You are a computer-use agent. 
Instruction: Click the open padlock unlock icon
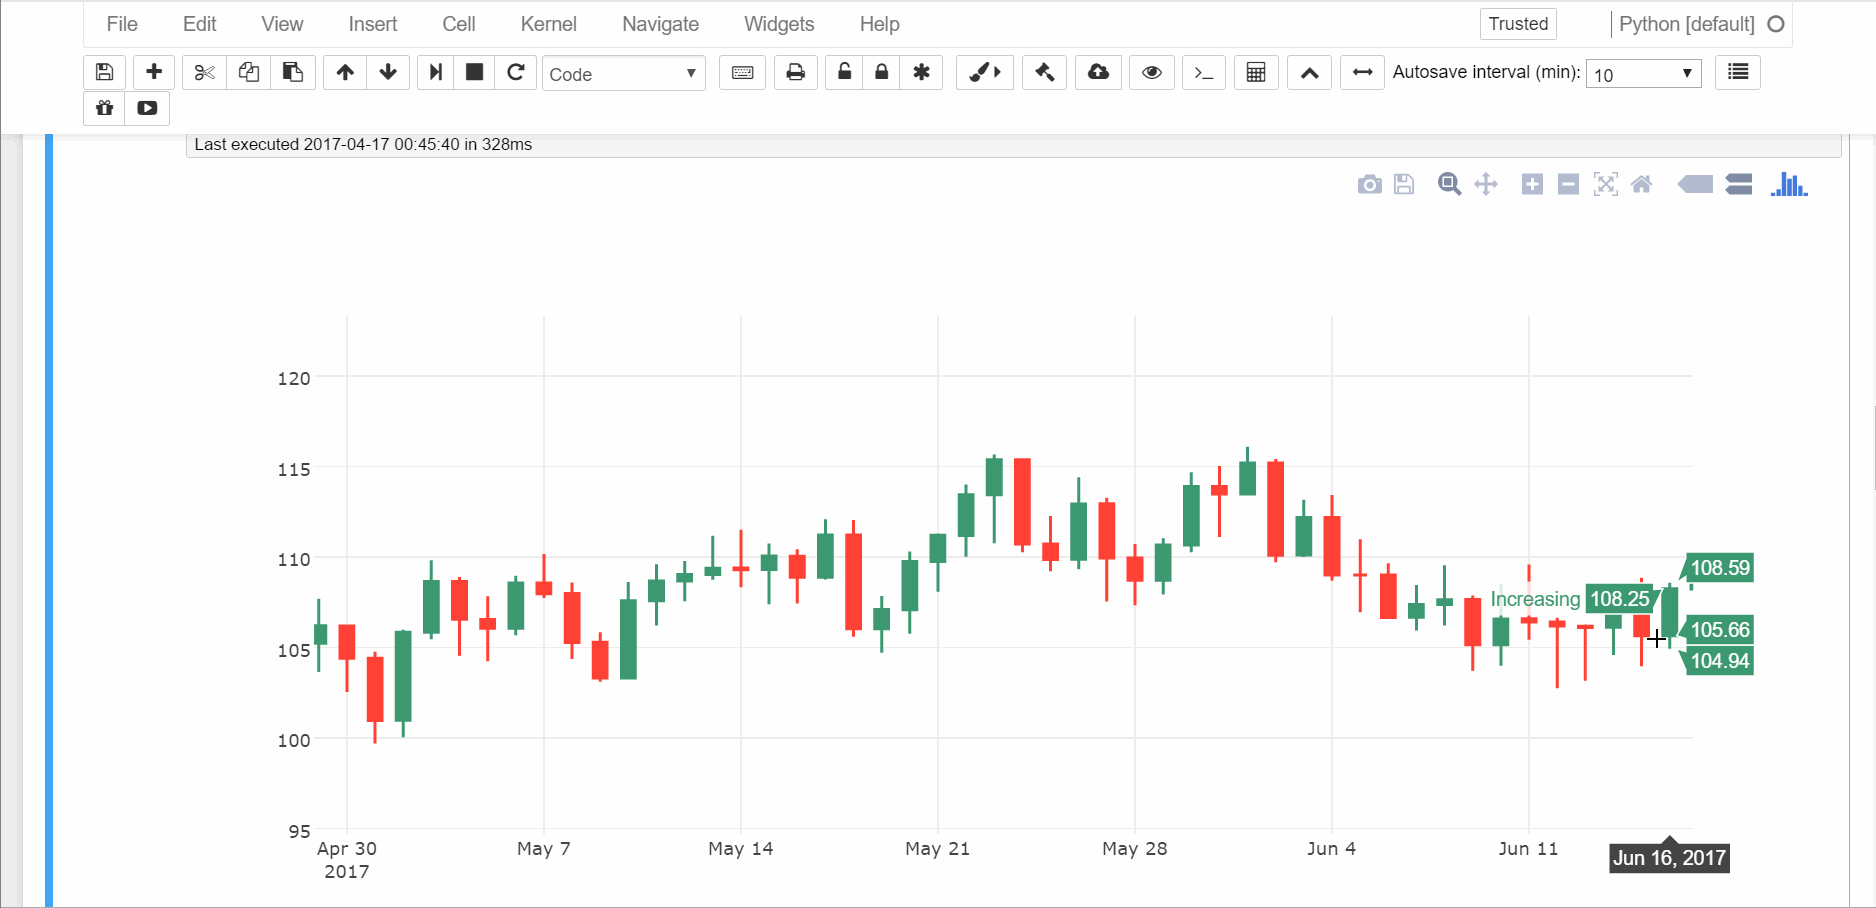click(845, 72)
